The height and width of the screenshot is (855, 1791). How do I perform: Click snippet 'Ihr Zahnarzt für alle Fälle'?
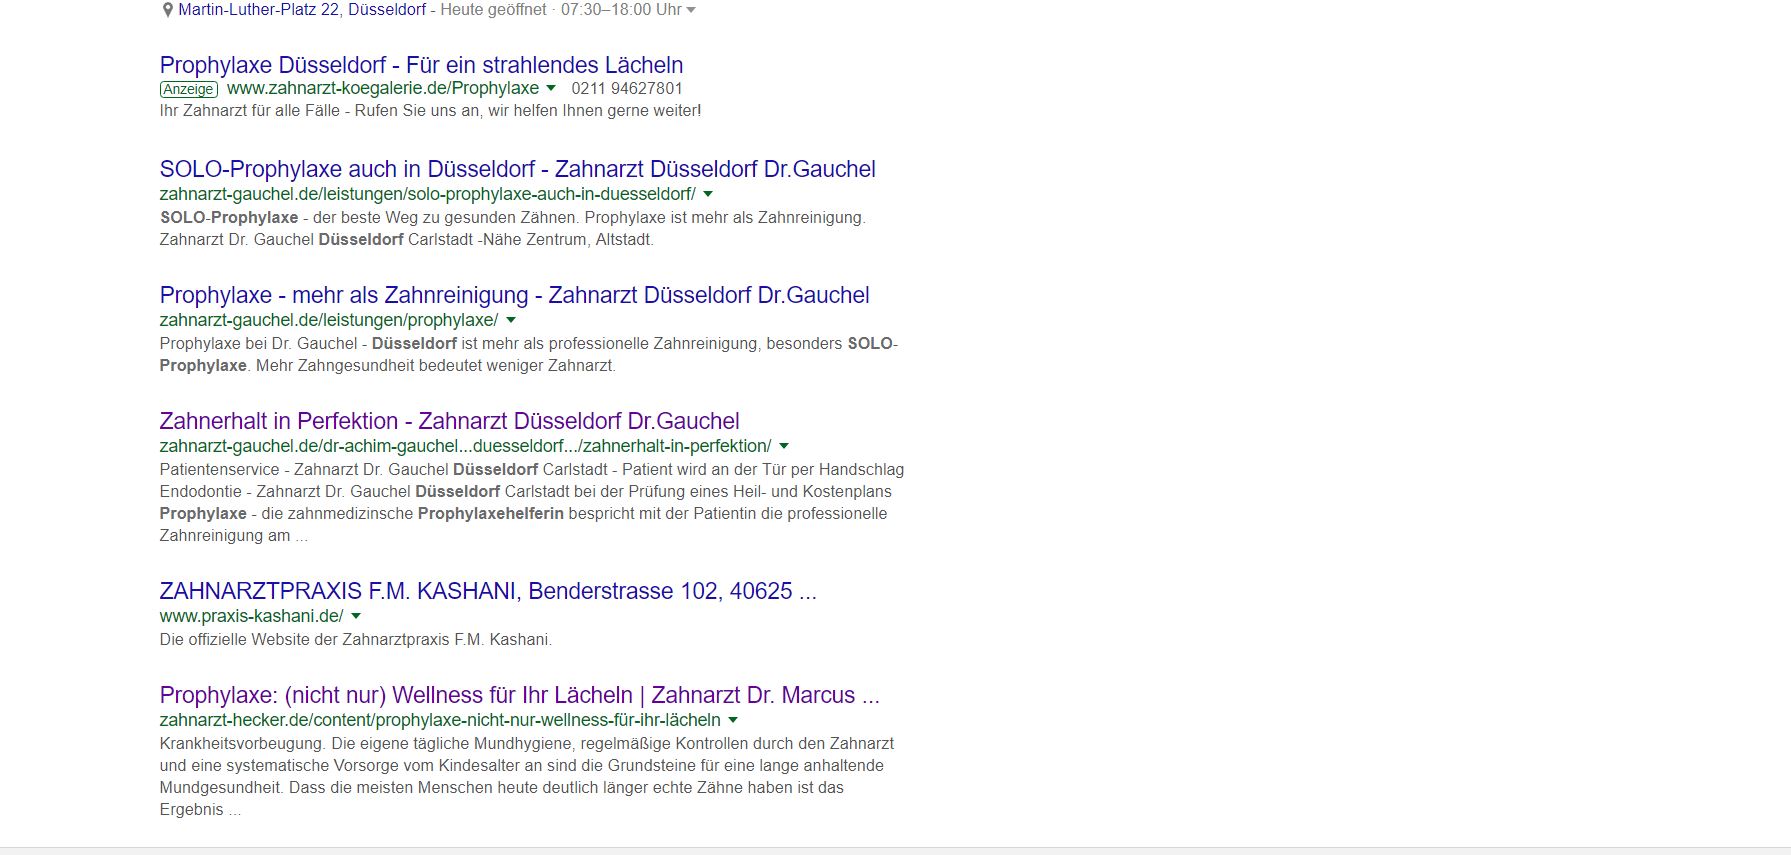pyautogui.click(x=431, y=111)
